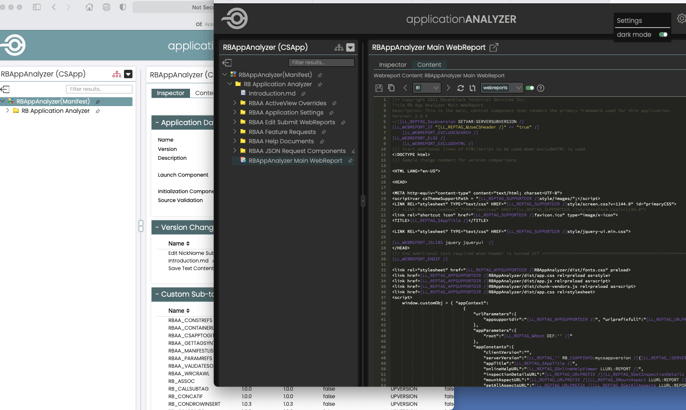The height and width of the screenshot is (410, 686).
Task: Select RBAppAnalyzer Main WebReport tree item
Action: point(295,161)
